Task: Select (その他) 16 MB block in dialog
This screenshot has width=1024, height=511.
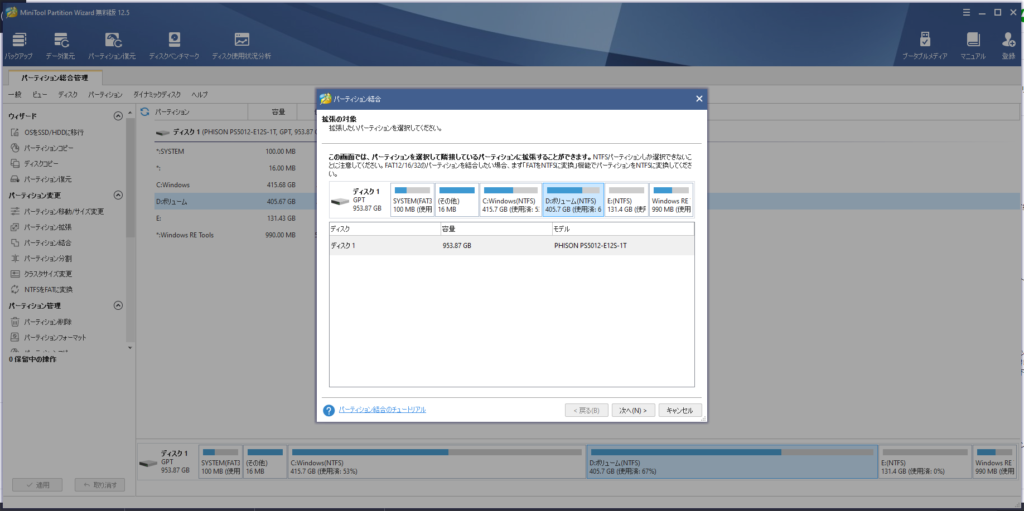Action: pyautogui.click(x=457, y=200)
